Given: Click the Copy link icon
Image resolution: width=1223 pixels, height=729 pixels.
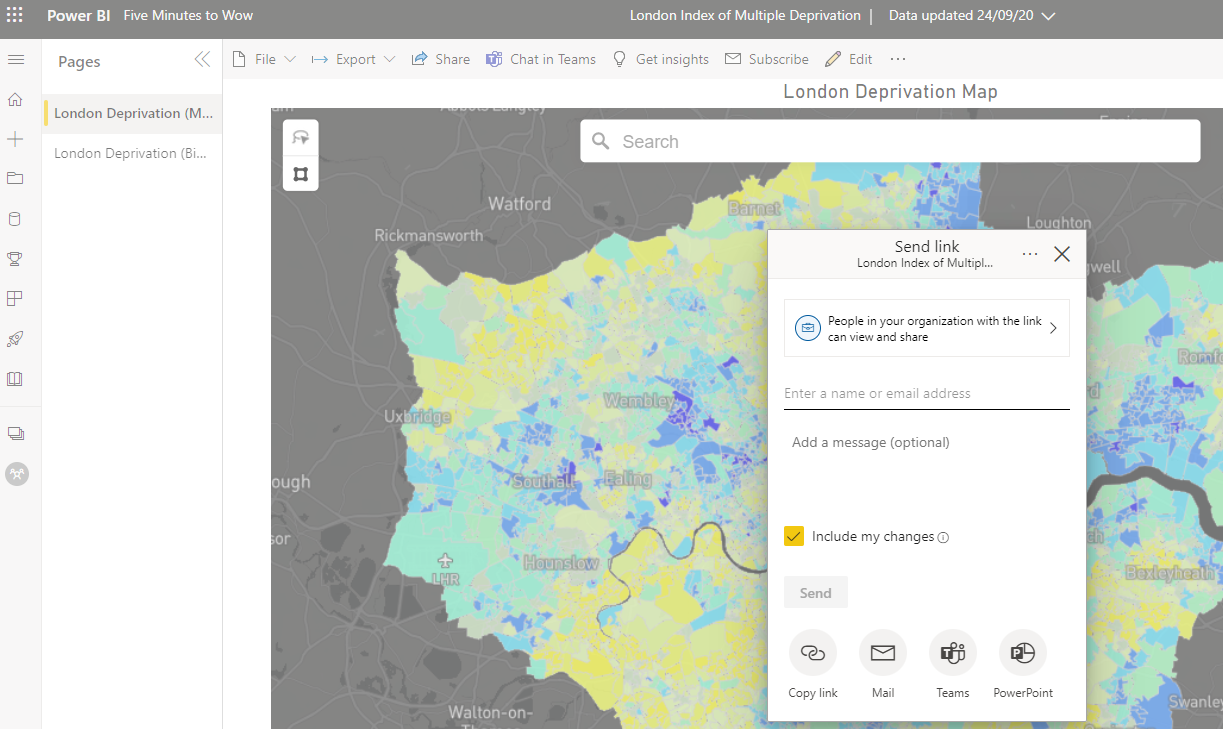Looking at the screenshot, I should tap(813, 654).
